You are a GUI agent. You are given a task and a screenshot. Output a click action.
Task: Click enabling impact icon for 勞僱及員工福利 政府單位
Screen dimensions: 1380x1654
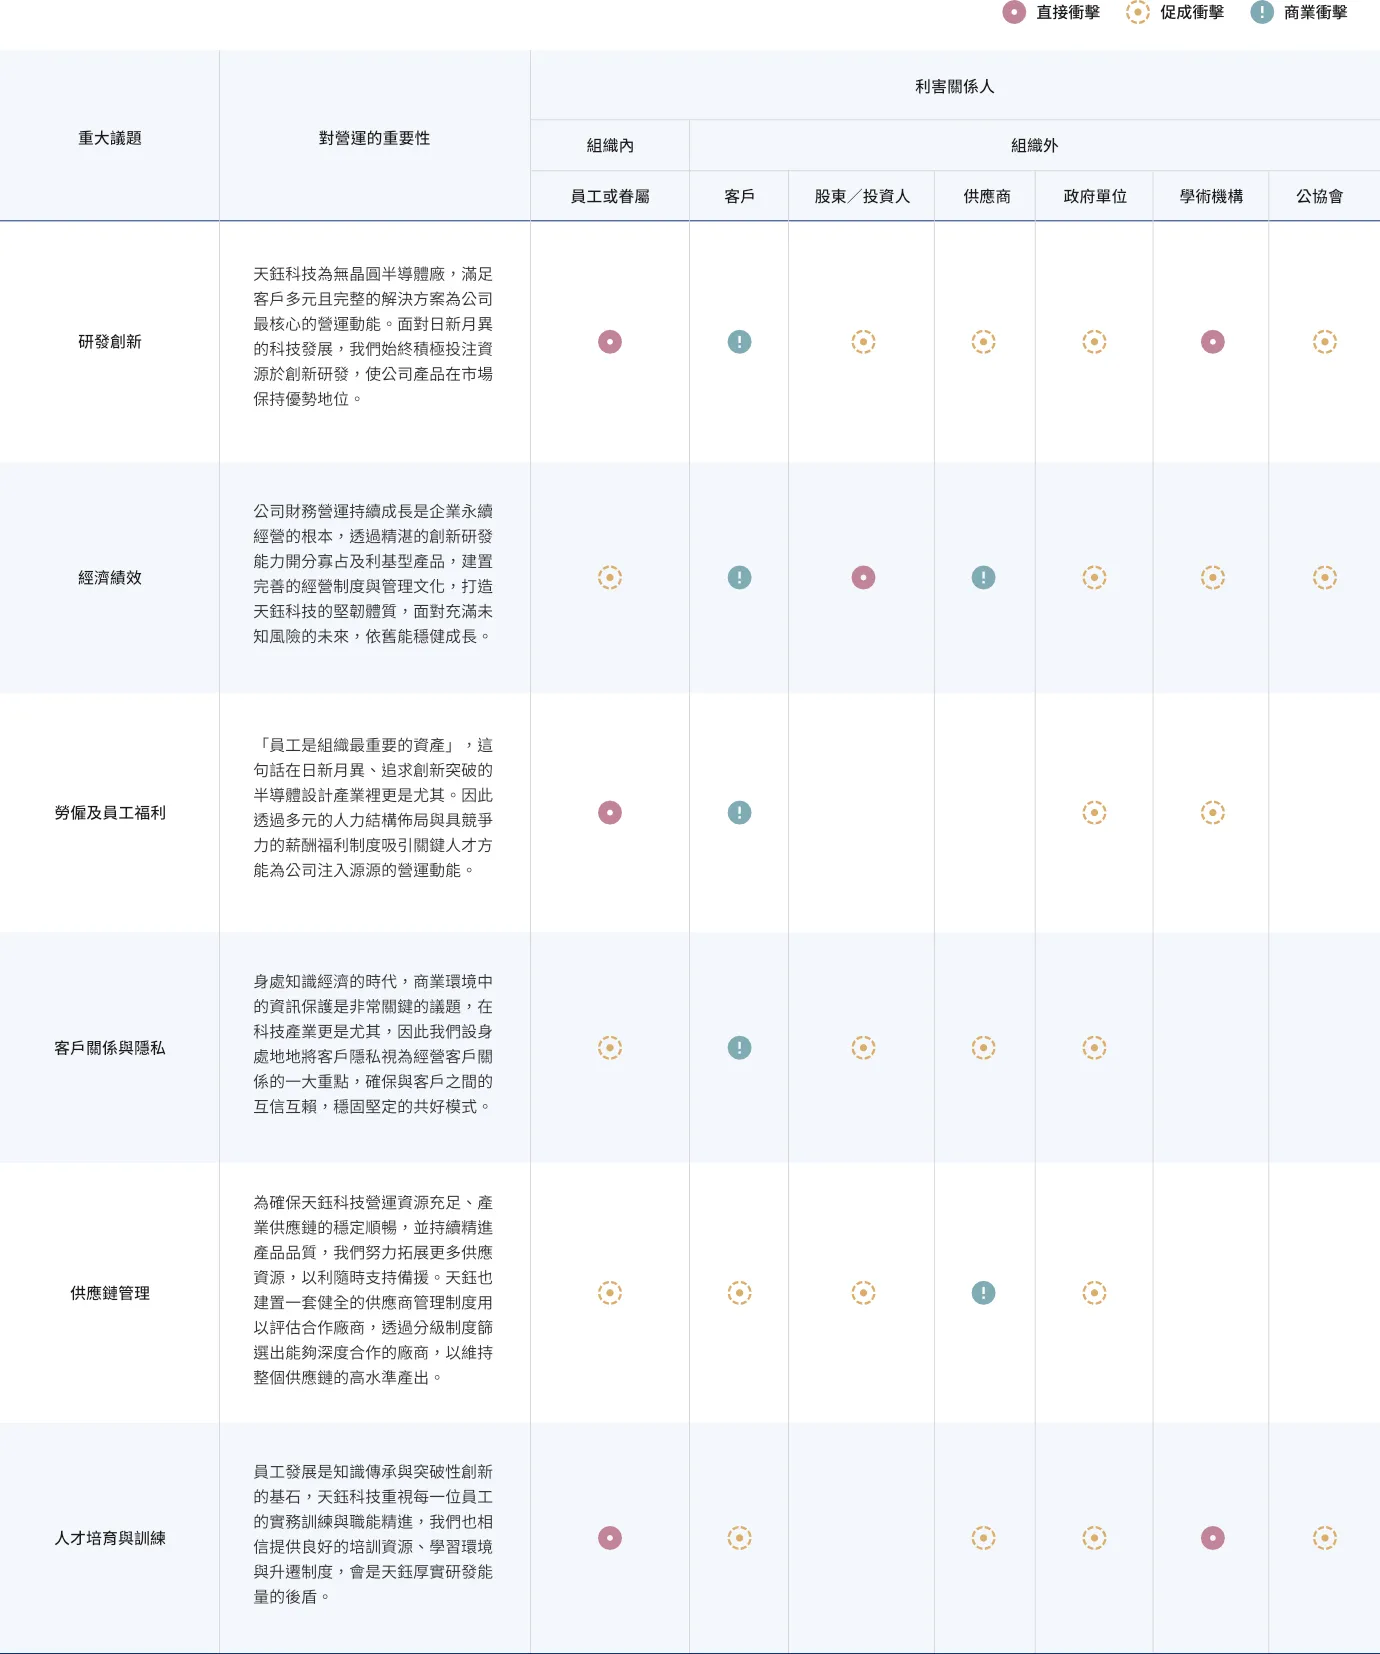(1095, 813)
